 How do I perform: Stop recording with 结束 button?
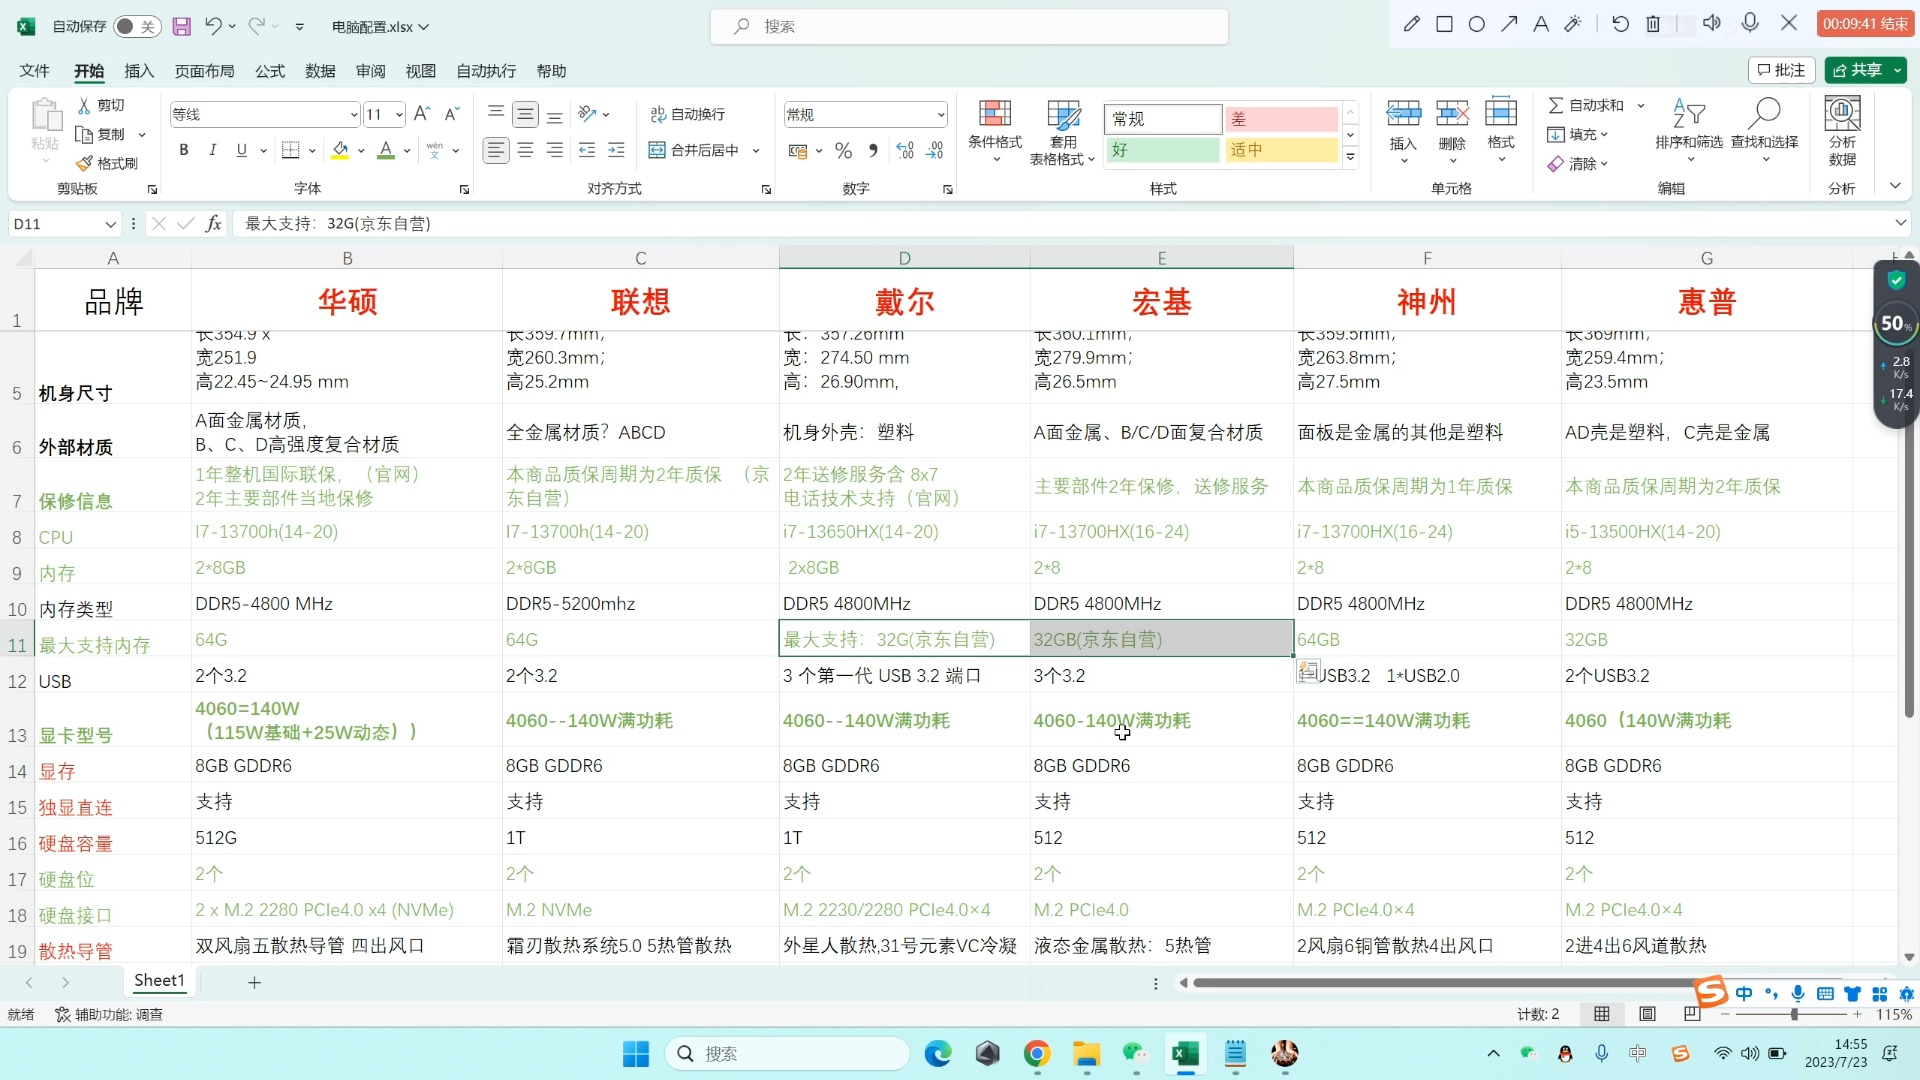pyautogui.click(x=1865, y=24)
